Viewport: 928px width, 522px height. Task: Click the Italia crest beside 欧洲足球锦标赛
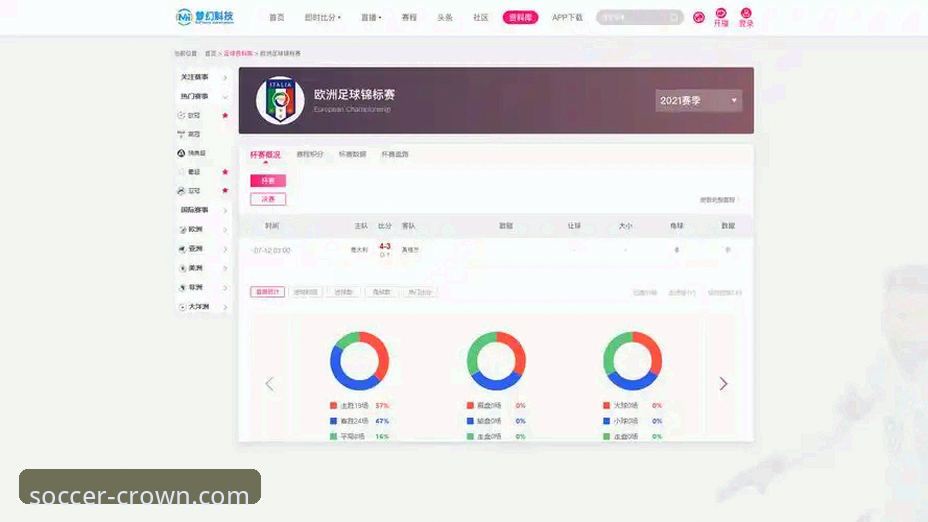click(280, 100)
